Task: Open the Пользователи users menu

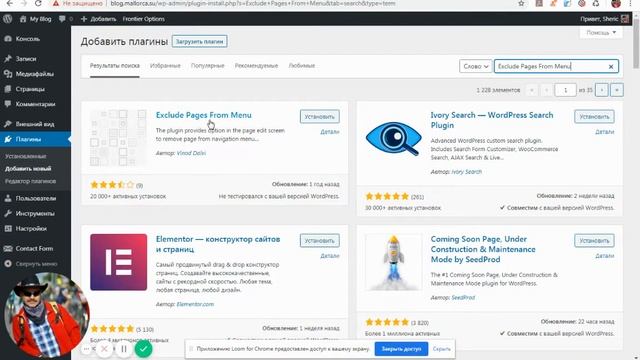Action: pos(35,198)
